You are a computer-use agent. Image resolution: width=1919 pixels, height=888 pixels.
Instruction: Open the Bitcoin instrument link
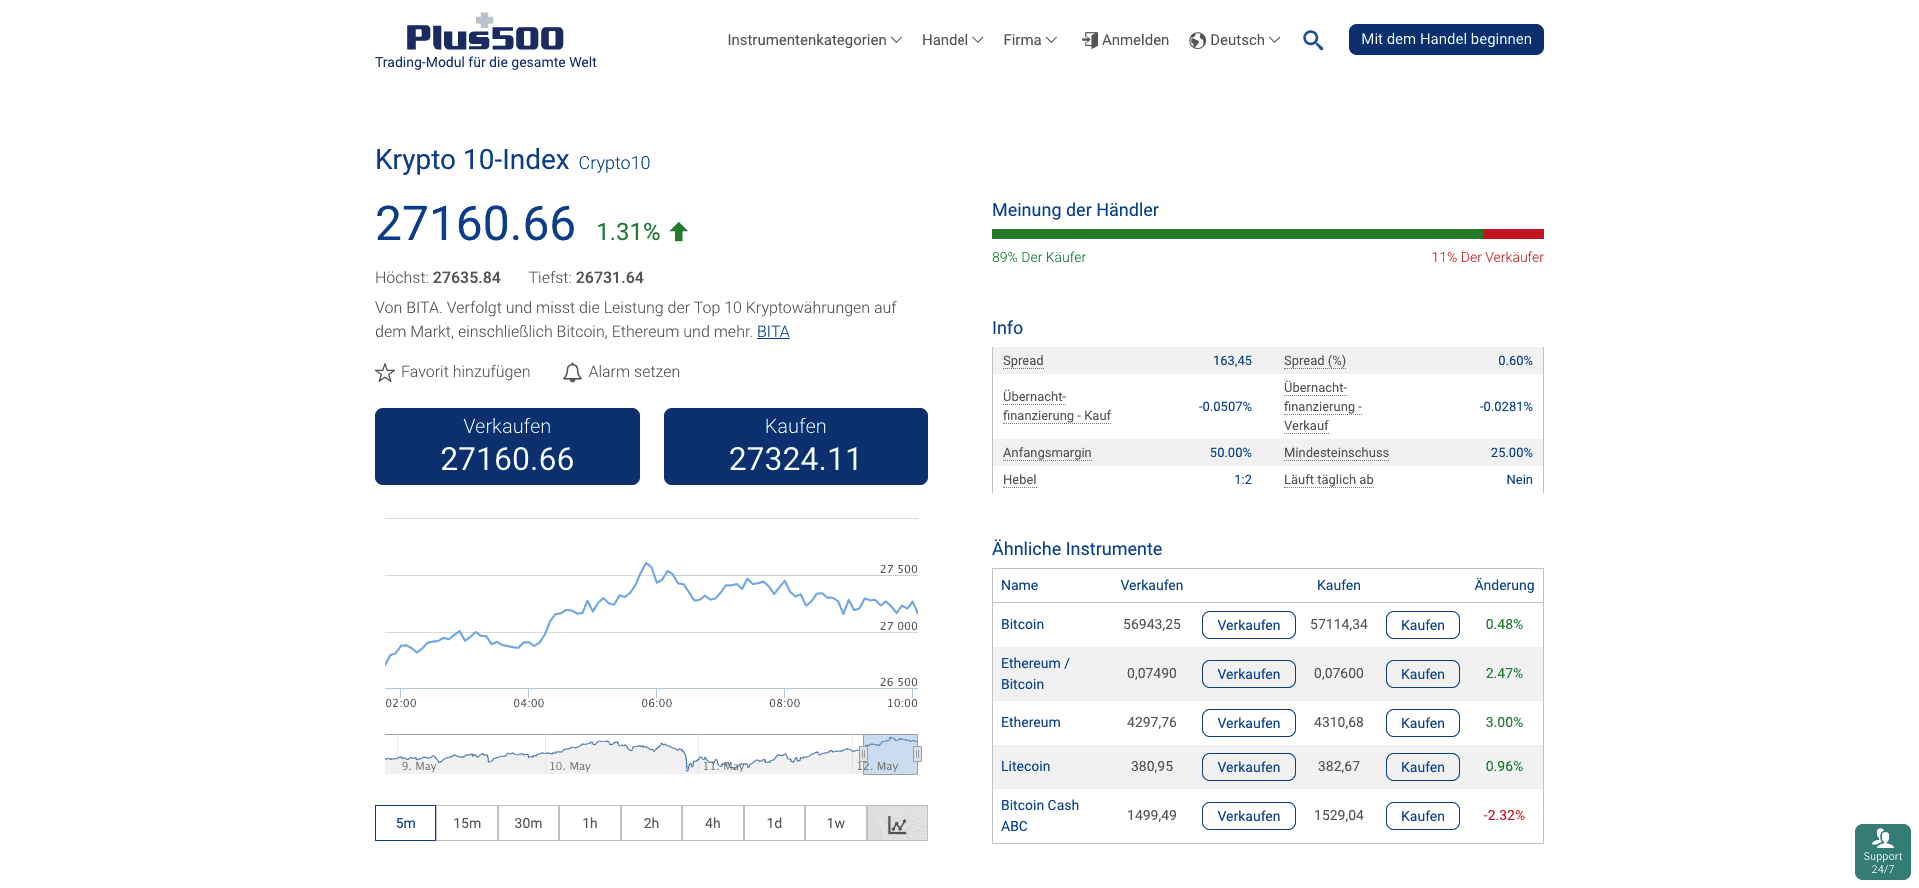pos(1022,624)
